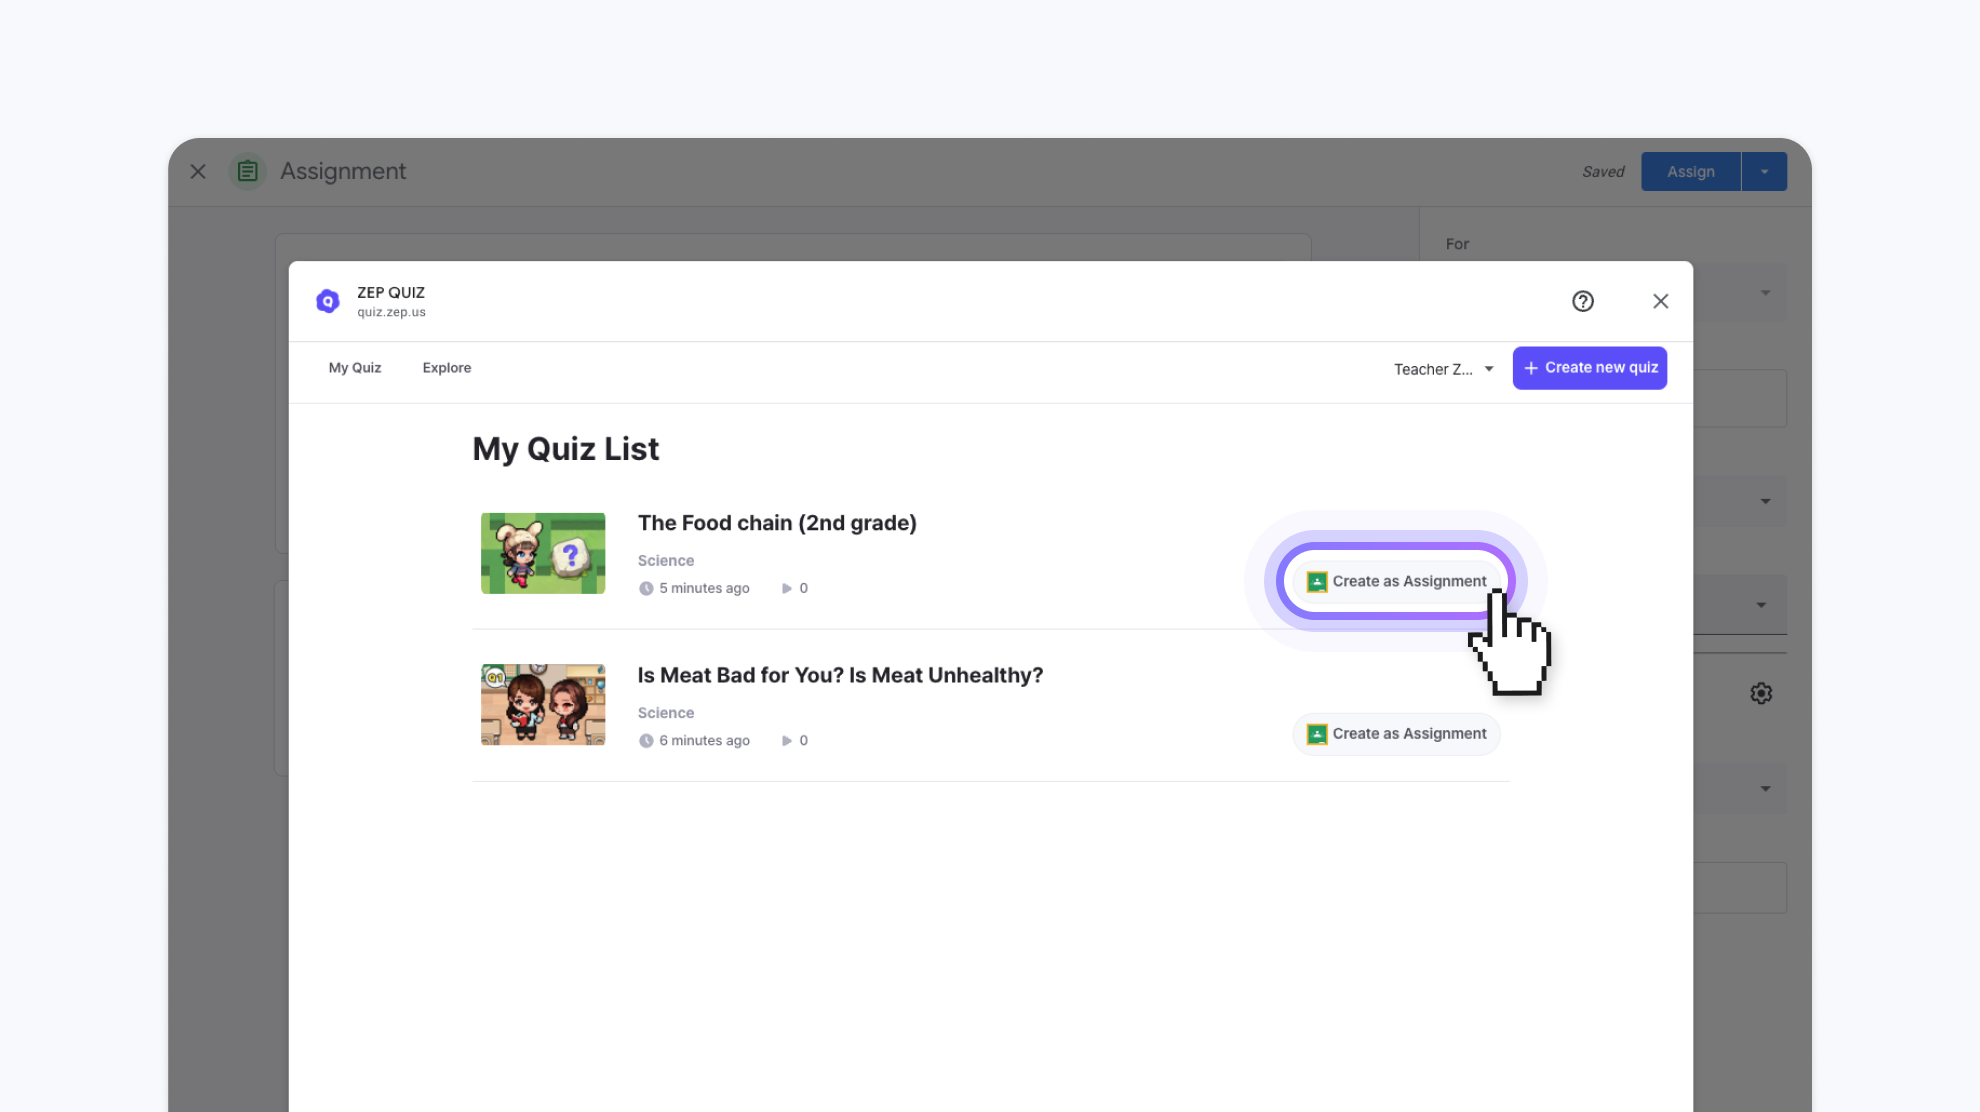This screenshot has width=1980, height=1112.
Task: Click clock icon beside 6 minutes ago
Action: [x=646, y=741]
